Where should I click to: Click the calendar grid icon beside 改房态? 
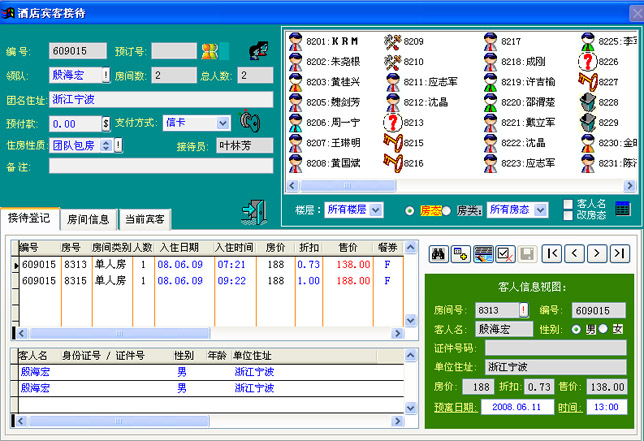coord(623,209)
